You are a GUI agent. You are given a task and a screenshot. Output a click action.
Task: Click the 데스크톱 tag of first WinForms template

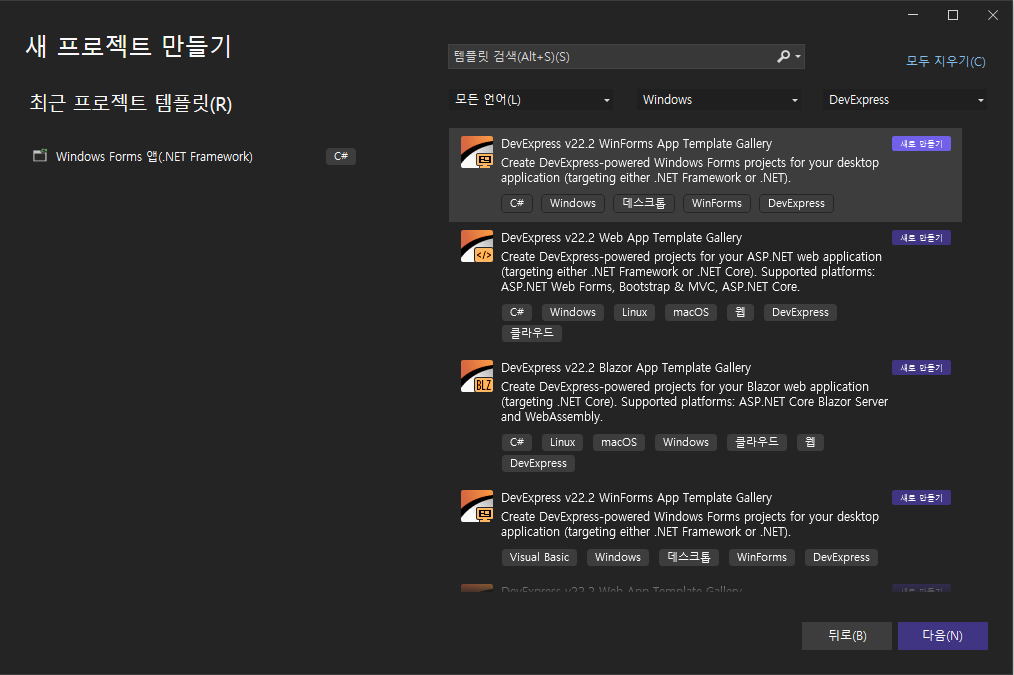[x=643, y=203]
